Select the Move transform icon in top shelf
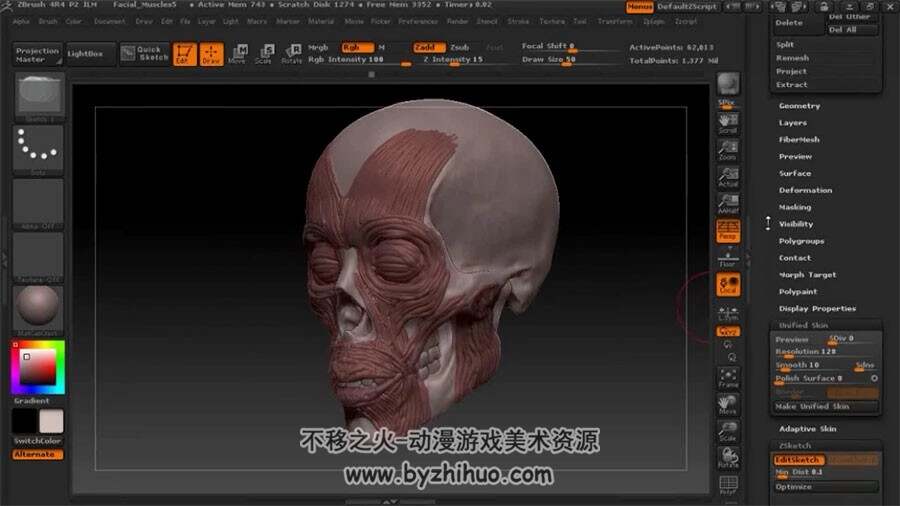The width and height of the screenshot is (900, 506). (238, 54)
